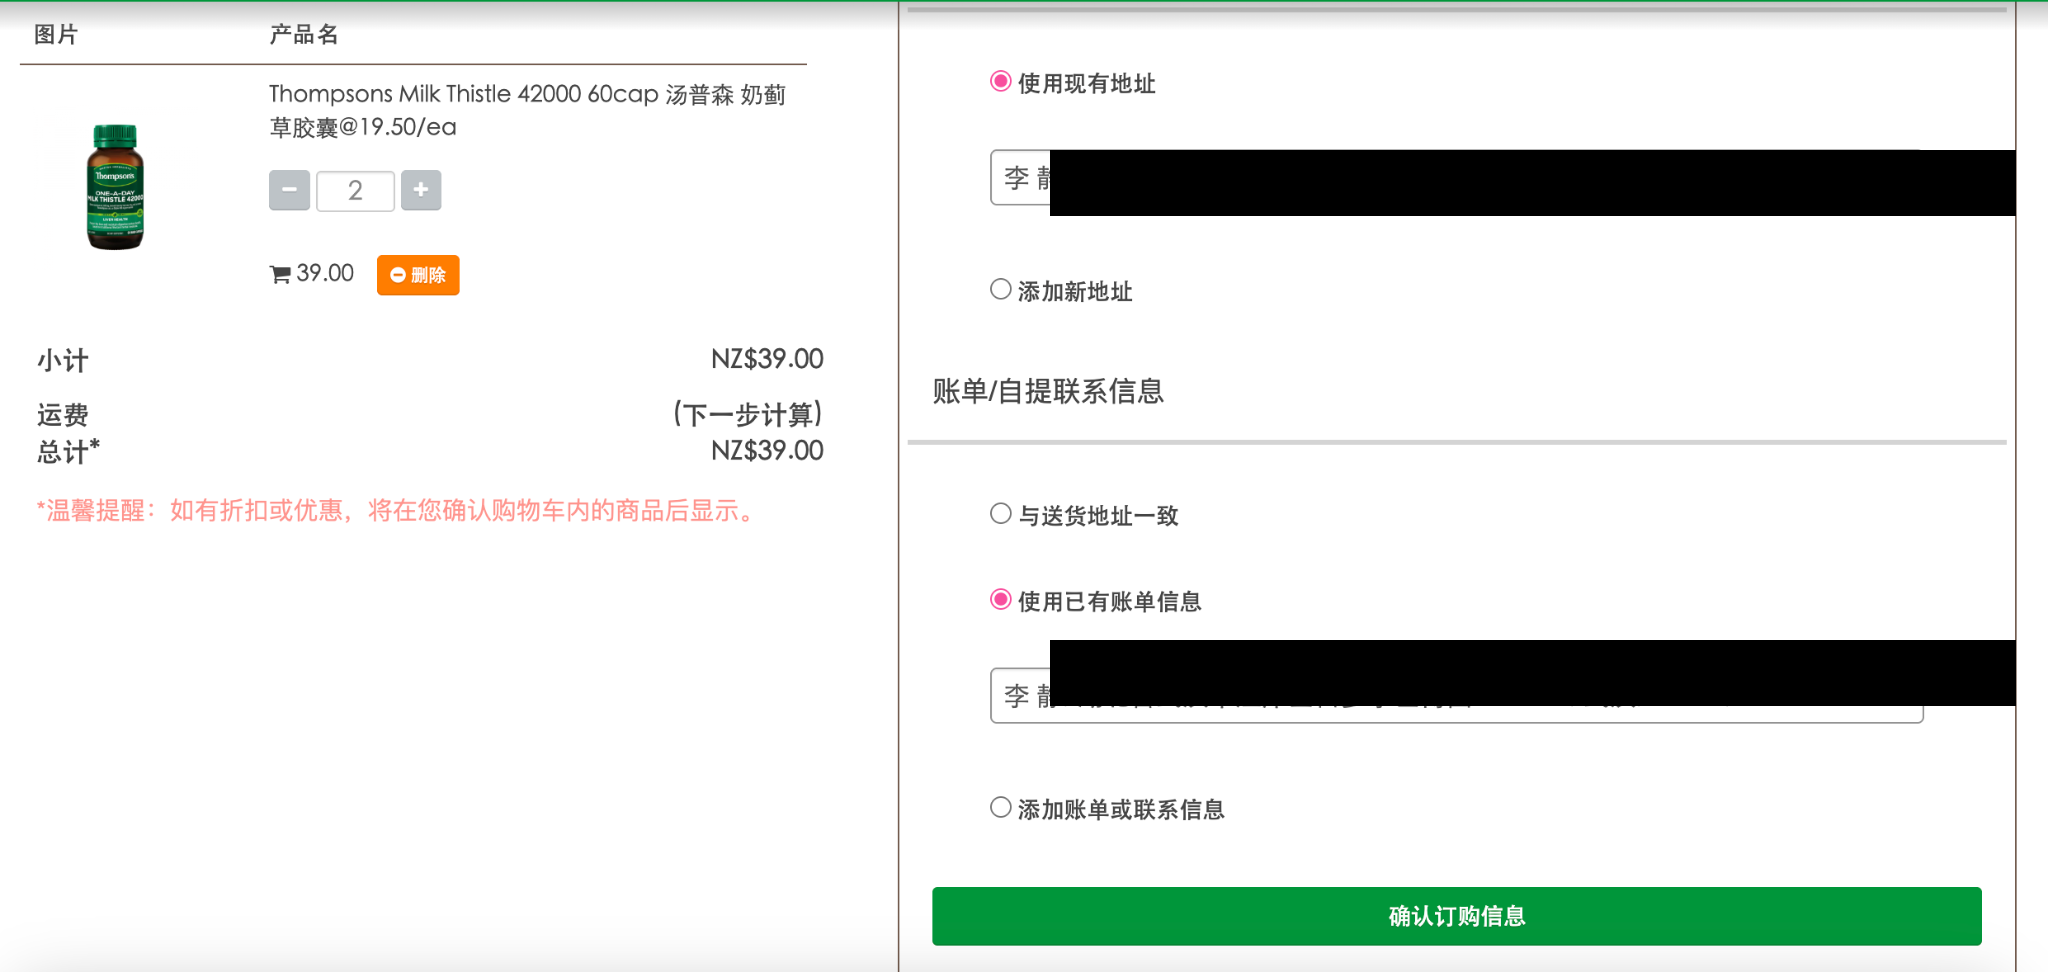Select the 添加账单或联系信息 radio button
Image resolution: width=2048 pixels, height=972 pixels.
pyautogui.click(x=1001, y=808)
